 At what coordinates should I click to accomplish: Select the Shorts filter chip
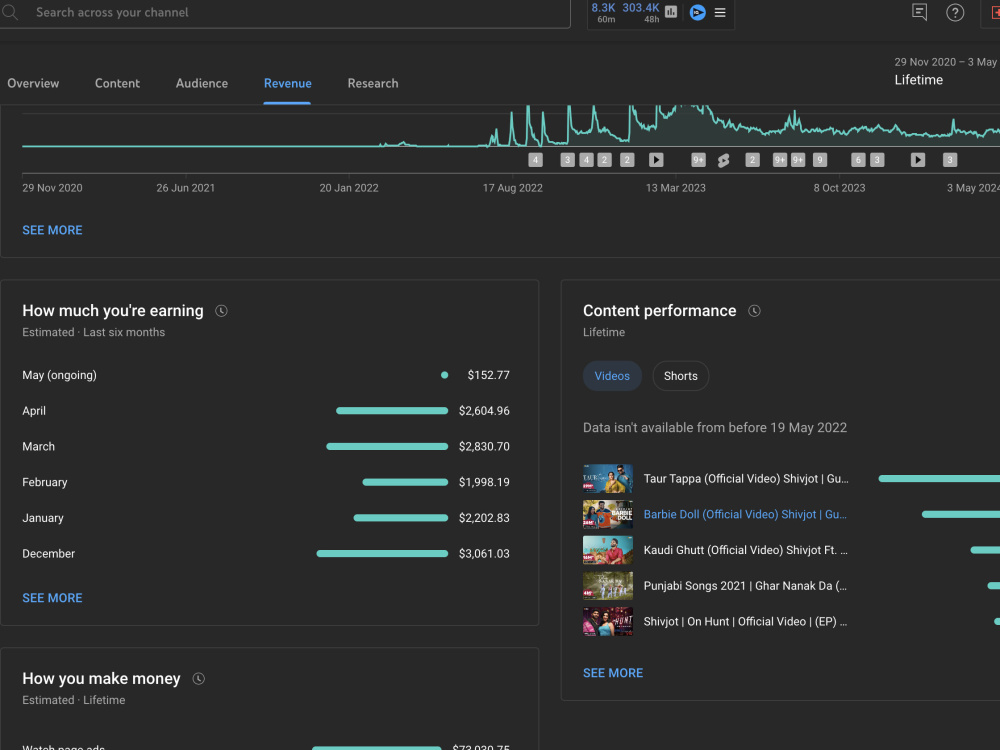click(x=680, y=376)
